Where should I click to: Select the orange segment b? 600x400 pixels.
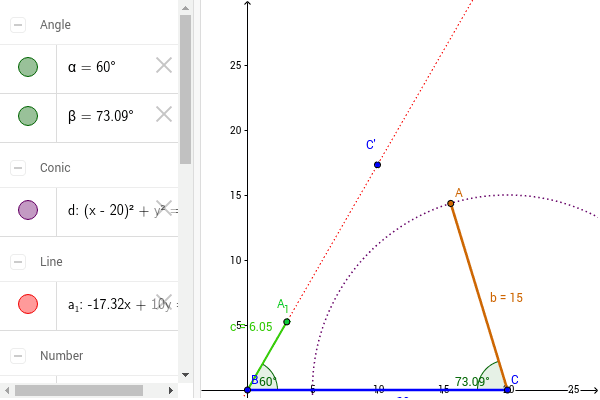(479, 297)
